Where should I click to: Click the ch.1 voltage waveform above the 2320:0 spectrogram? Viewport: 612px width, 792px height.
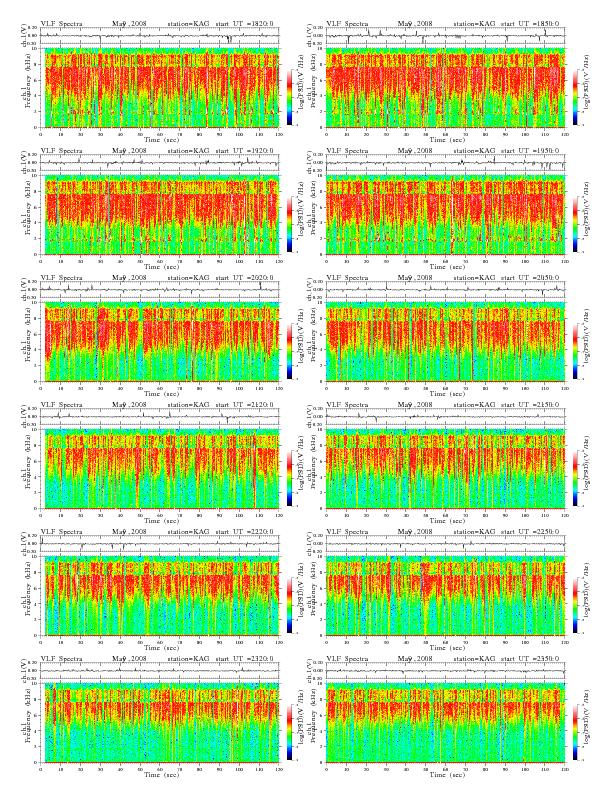[160, 671]
